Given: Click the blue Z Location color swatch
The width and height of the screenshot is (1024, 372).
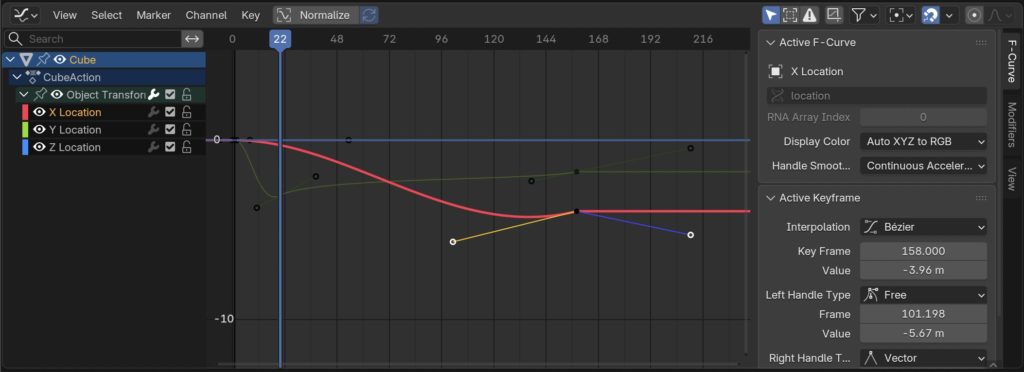Looking at the screenshot, I should tap(25, 147).
